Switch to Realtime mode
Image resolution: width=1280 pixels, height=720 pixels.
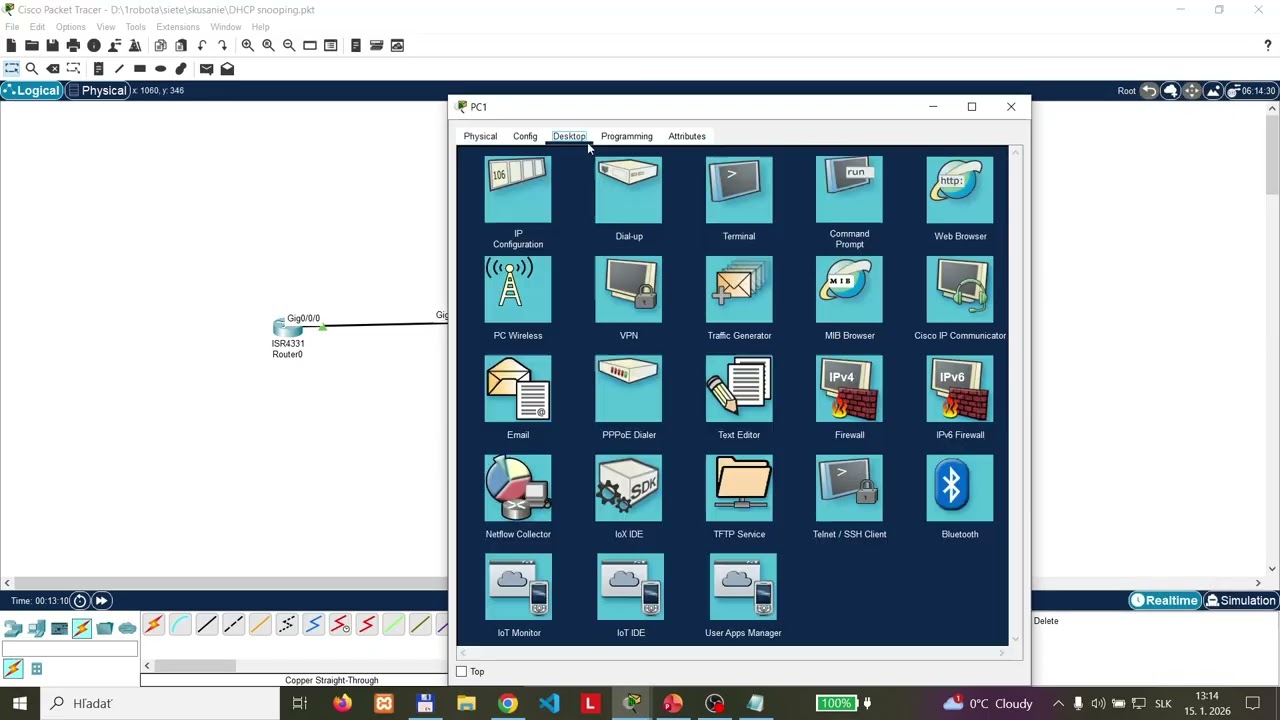1164,601
